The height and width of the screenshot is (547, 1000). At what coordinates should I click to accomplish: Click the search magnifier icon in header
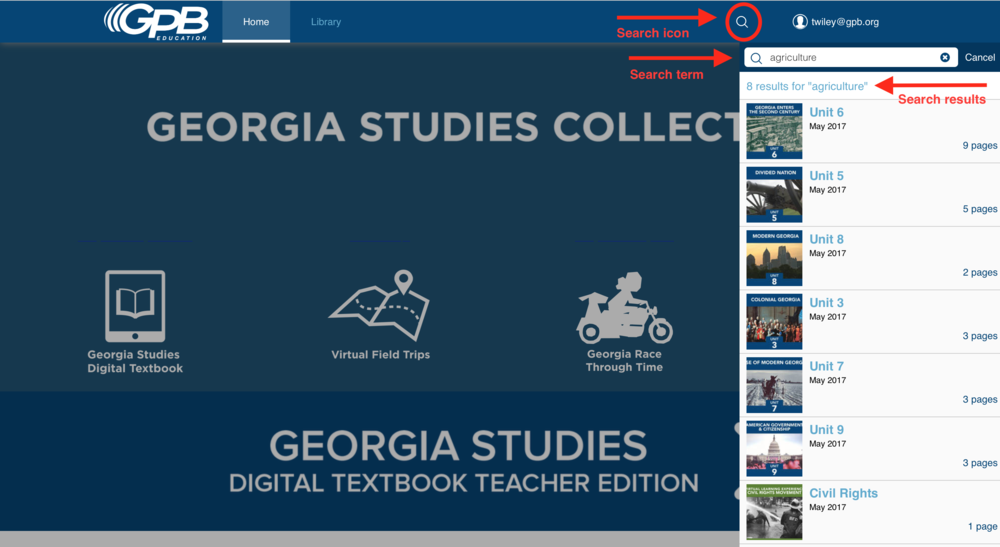click(x=742, y=22)
